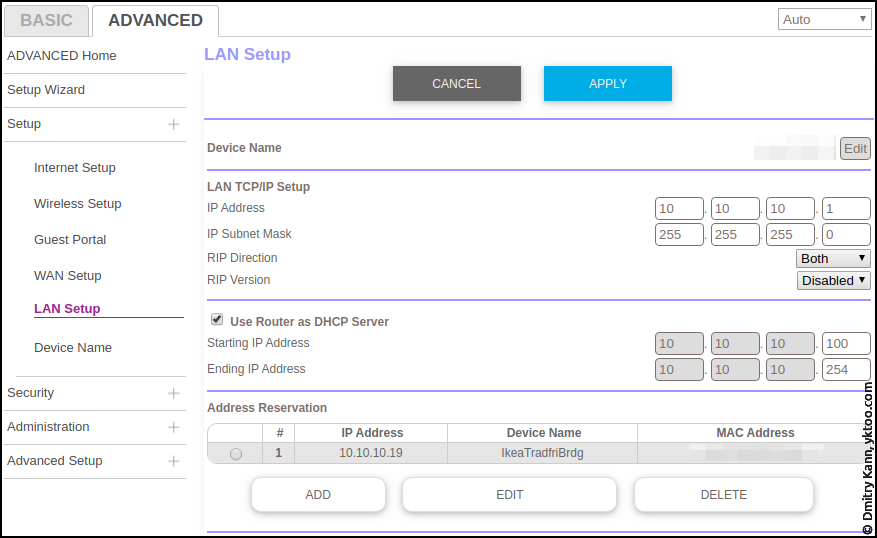
Task: Click first grayed octet of Starting IP Address
Action: (x=679, y=343)
